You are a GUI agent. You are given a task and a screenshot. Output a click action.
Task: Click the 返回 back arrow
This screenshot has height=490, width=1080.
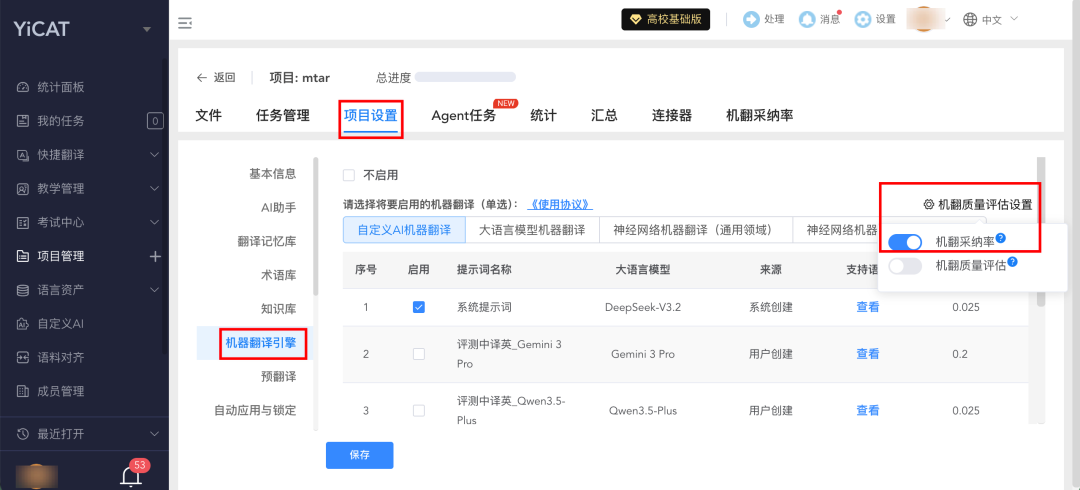pyautogui.click(x=202, y=78)
